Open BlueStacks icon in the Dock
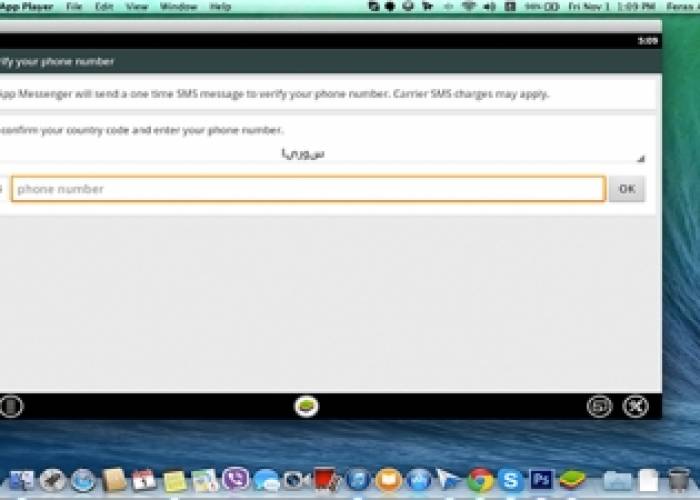The image size is (700, 500). pos(572,480)
